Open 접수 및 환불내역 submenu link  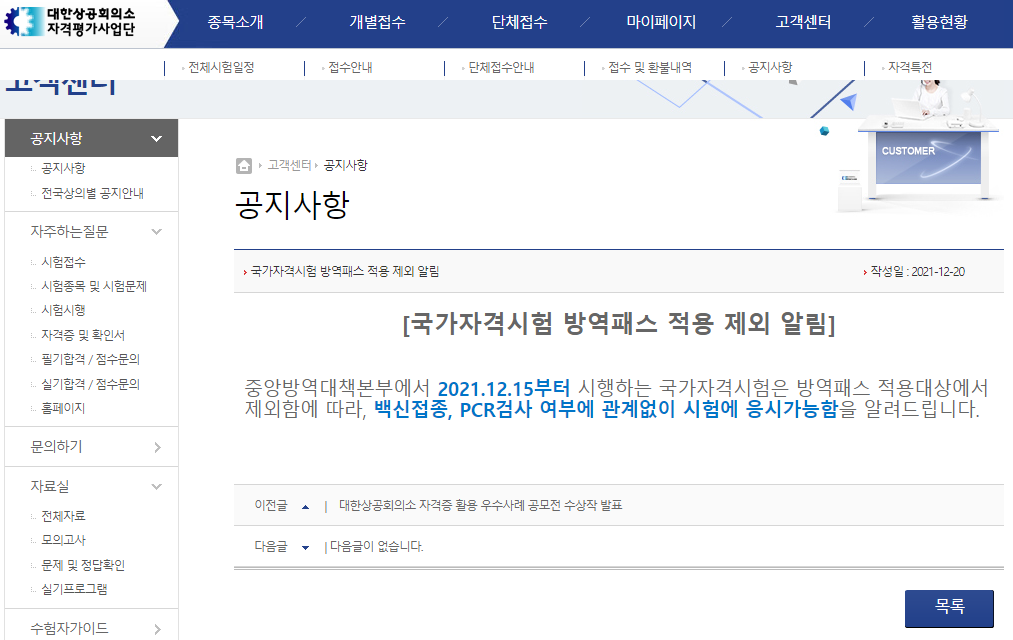click(650, 67)
